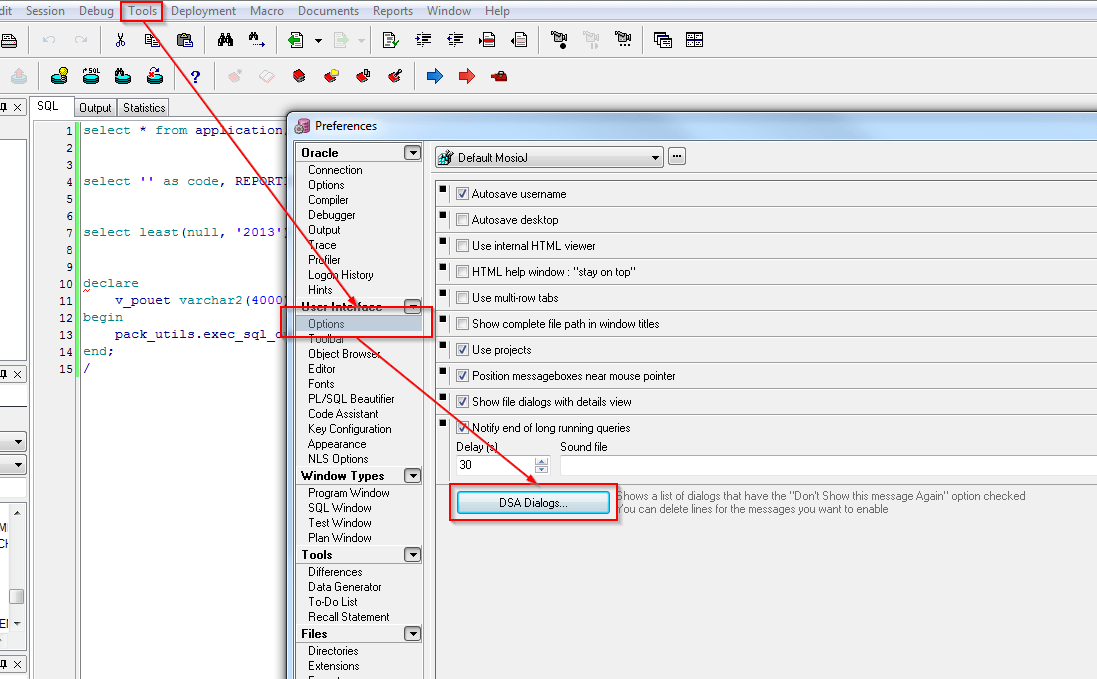Click the DSA Dialogs button
This screenshot has height=679, width=1097.
tap(533, 502)
